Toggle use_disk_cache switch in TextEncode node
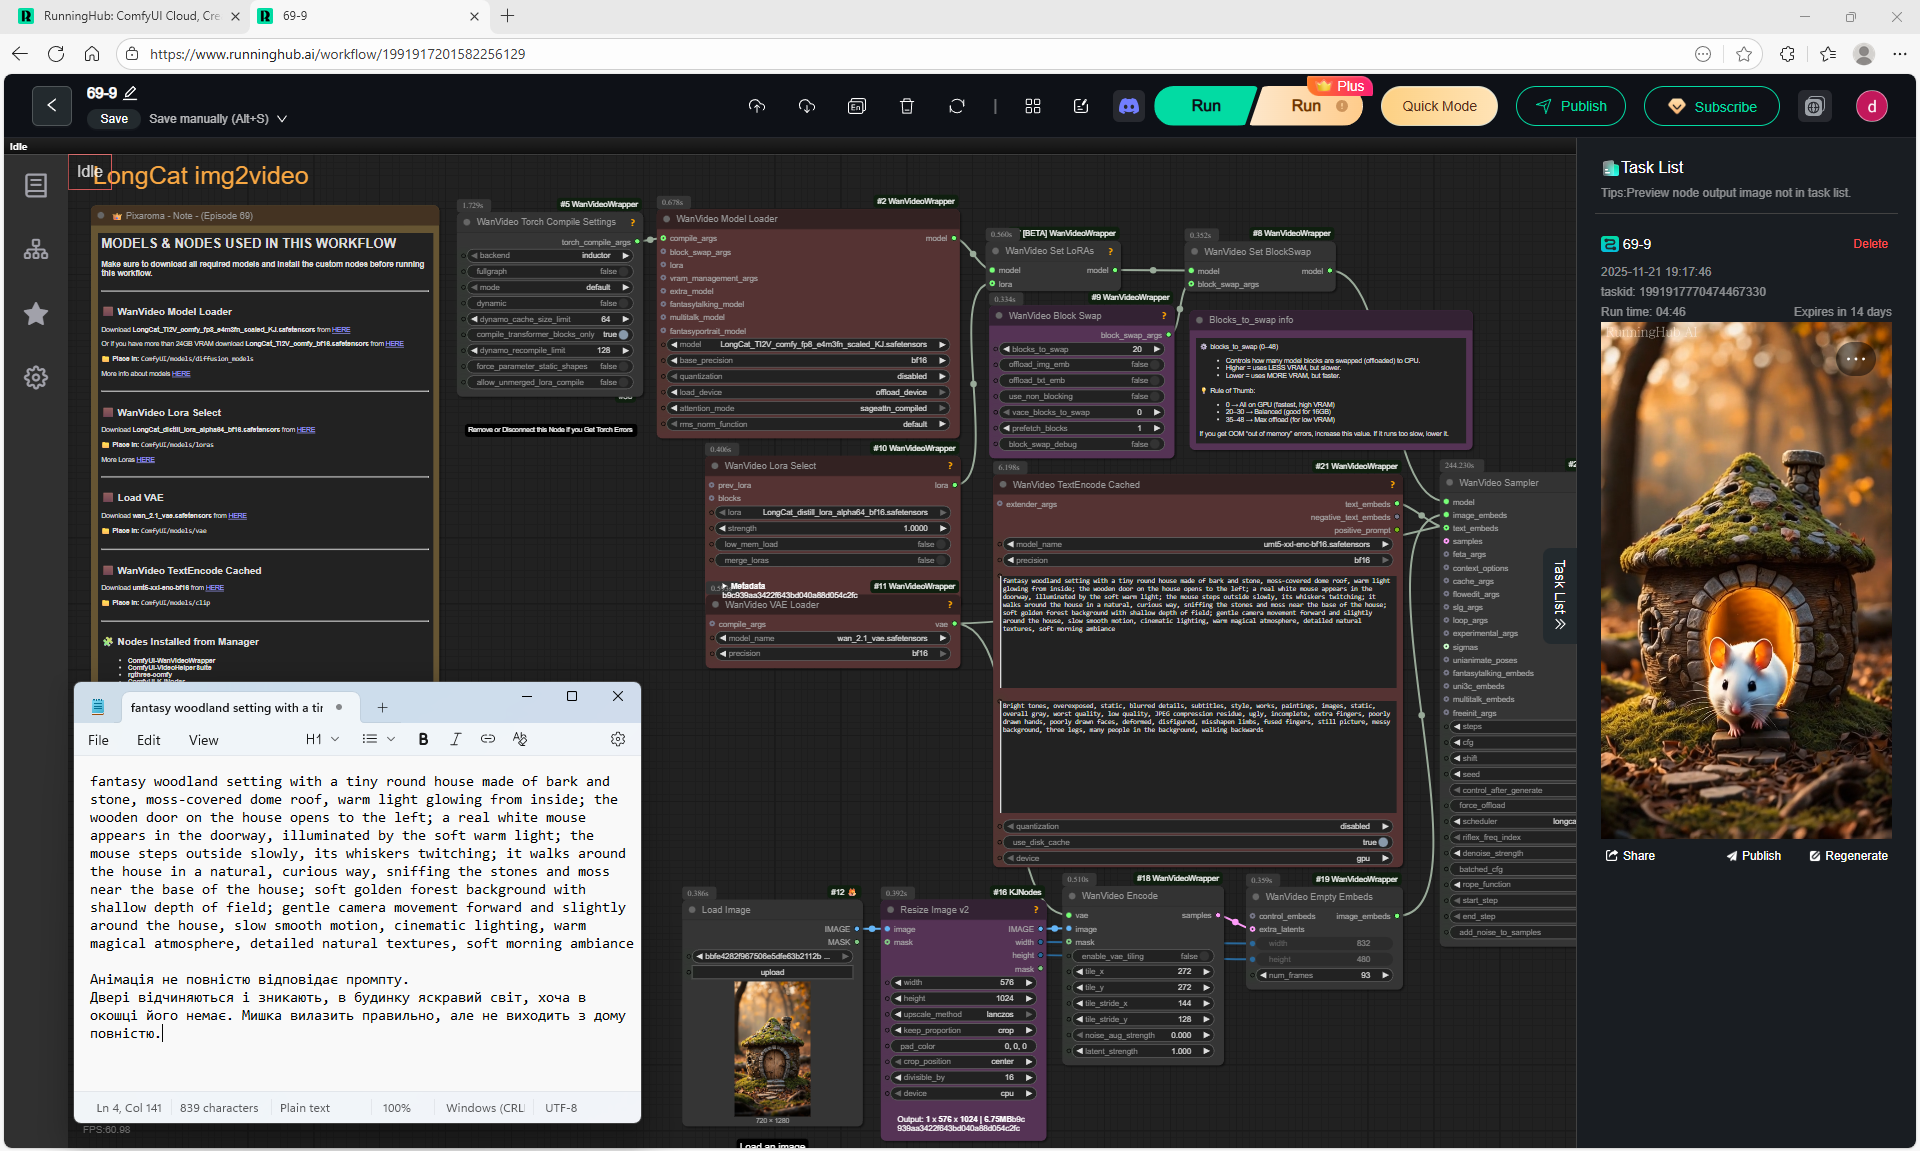Image resolution: width=1920 pixels, height=1151 pixels. 1383,842
